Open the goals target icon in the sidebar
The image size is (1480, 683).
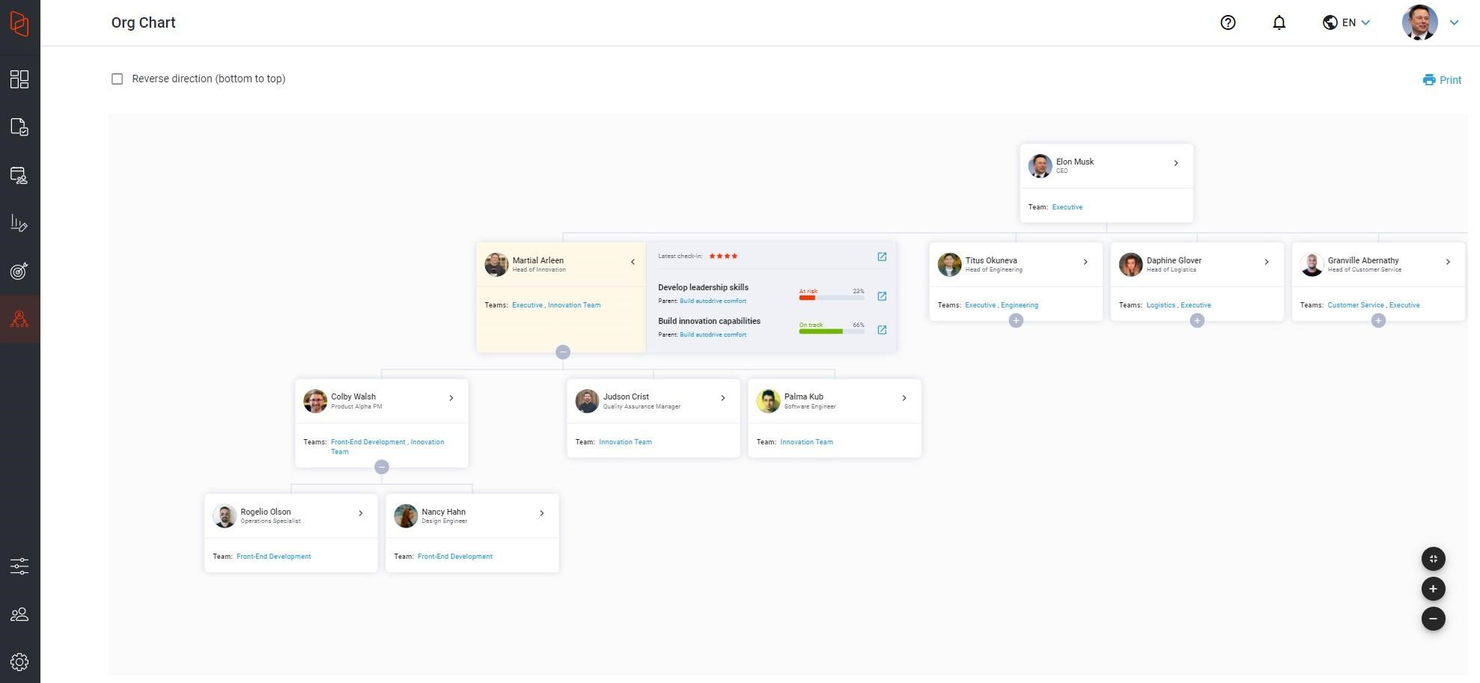coord(19,269)
